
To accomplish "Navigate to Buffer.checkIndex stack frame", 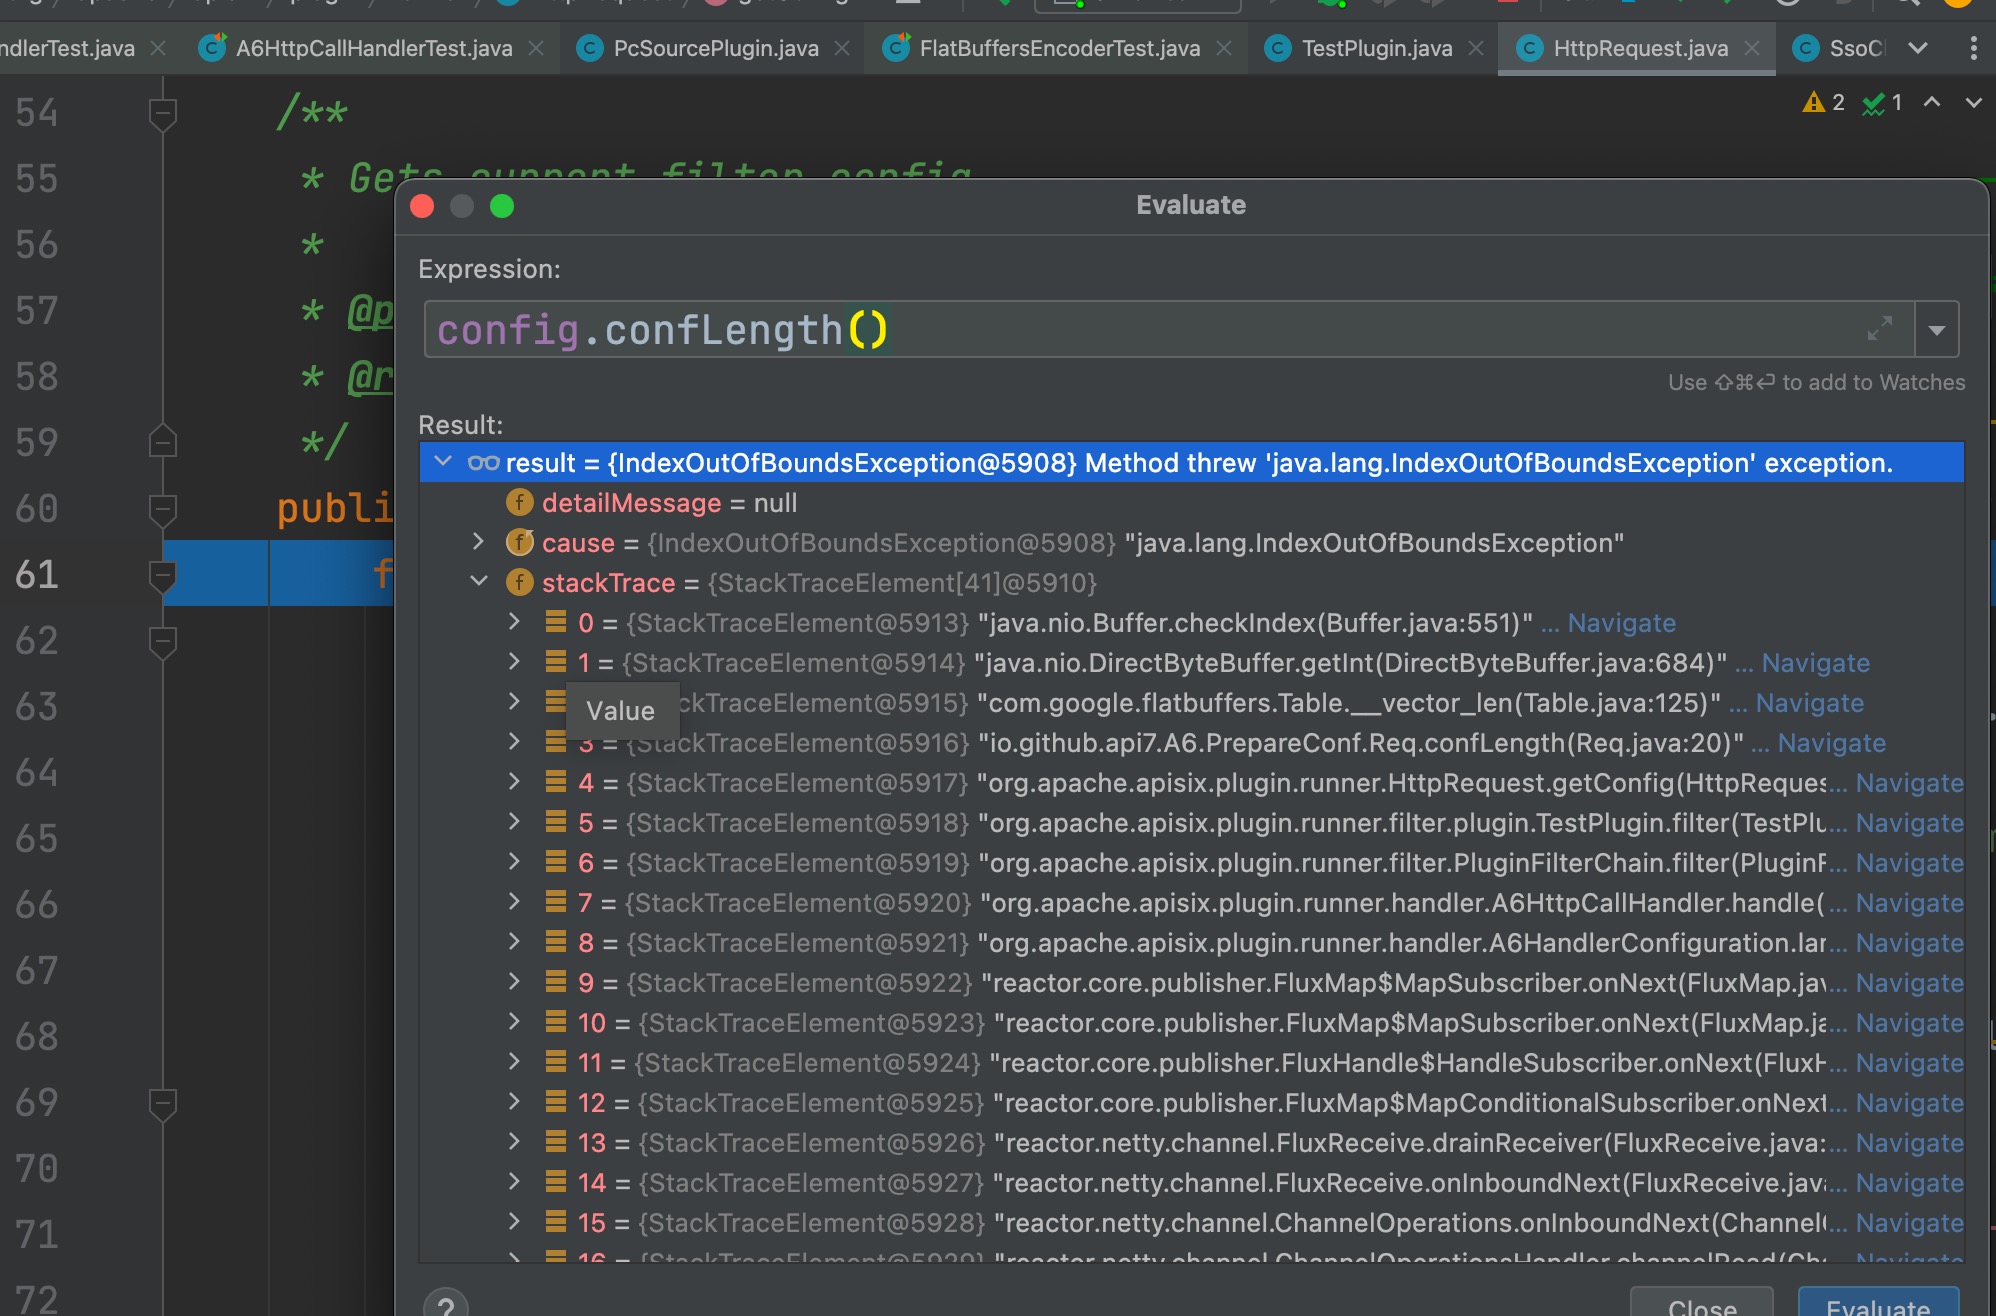I will tap(1621, 623).
